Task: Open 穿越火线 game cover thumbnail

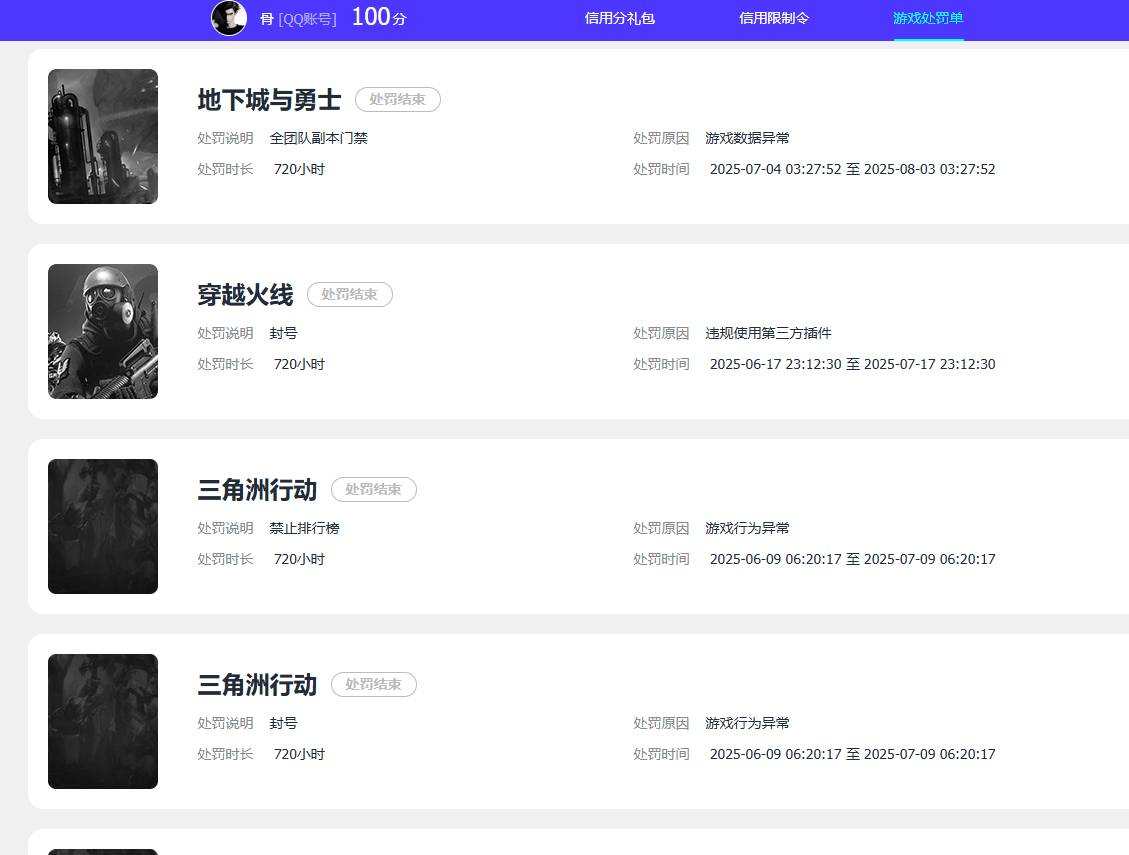Action: [103, 331]
